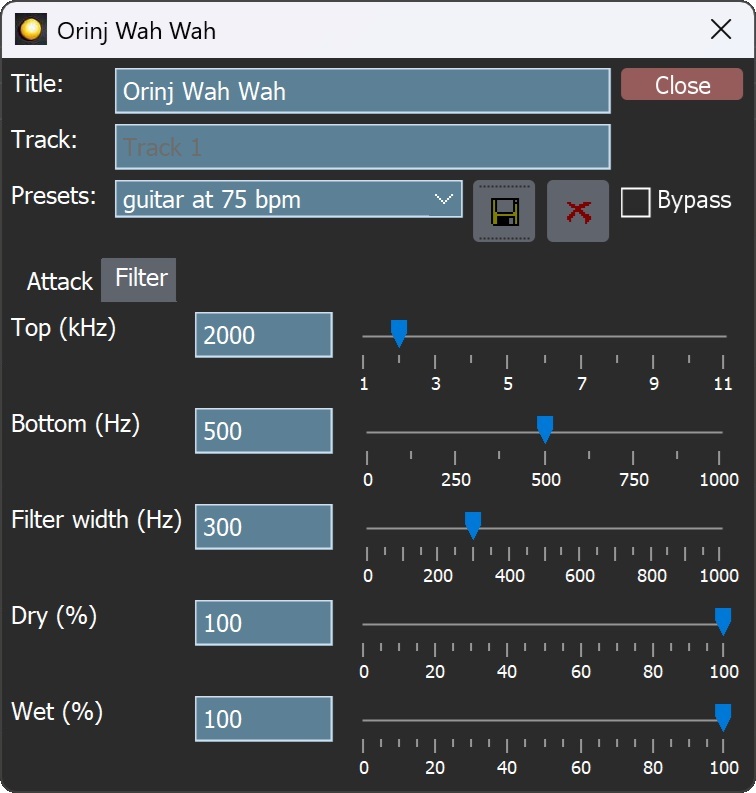Click the Bottom (Hz) slider handle
This screenshot has height=793, width=756.
[545, 429]
